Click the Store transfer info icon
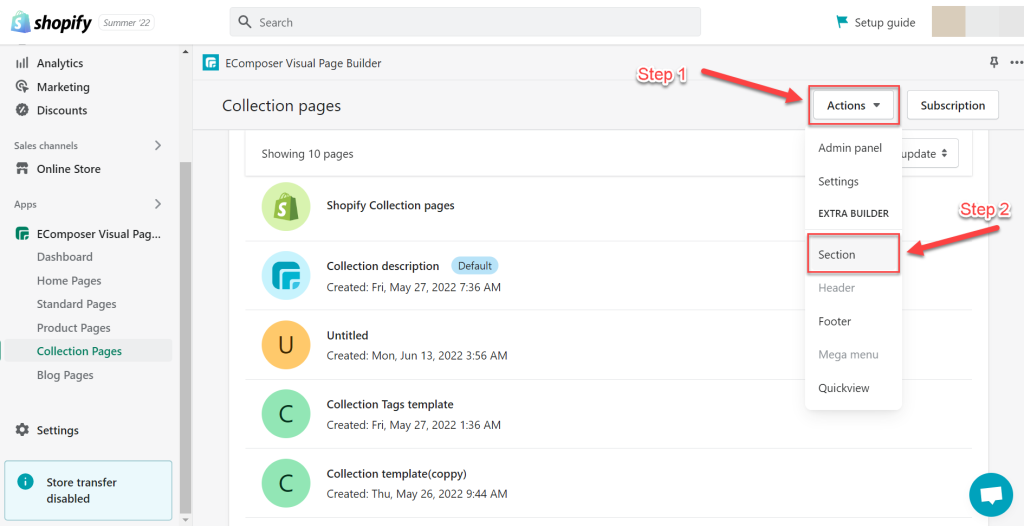 [25, 482]
